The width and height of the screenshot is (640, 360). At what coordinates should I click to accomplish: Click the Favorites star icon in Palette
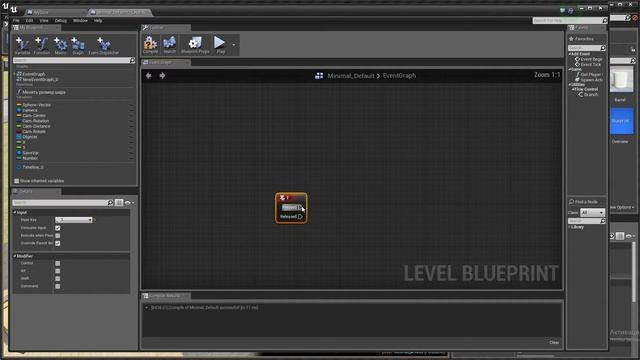[571, 39]
